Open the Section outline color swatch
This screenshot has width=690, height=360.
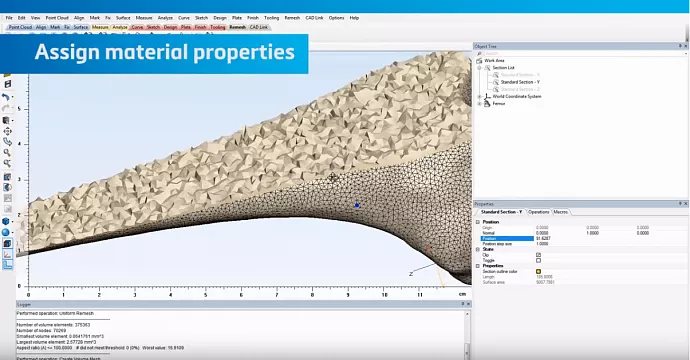[x=539, y=272]
